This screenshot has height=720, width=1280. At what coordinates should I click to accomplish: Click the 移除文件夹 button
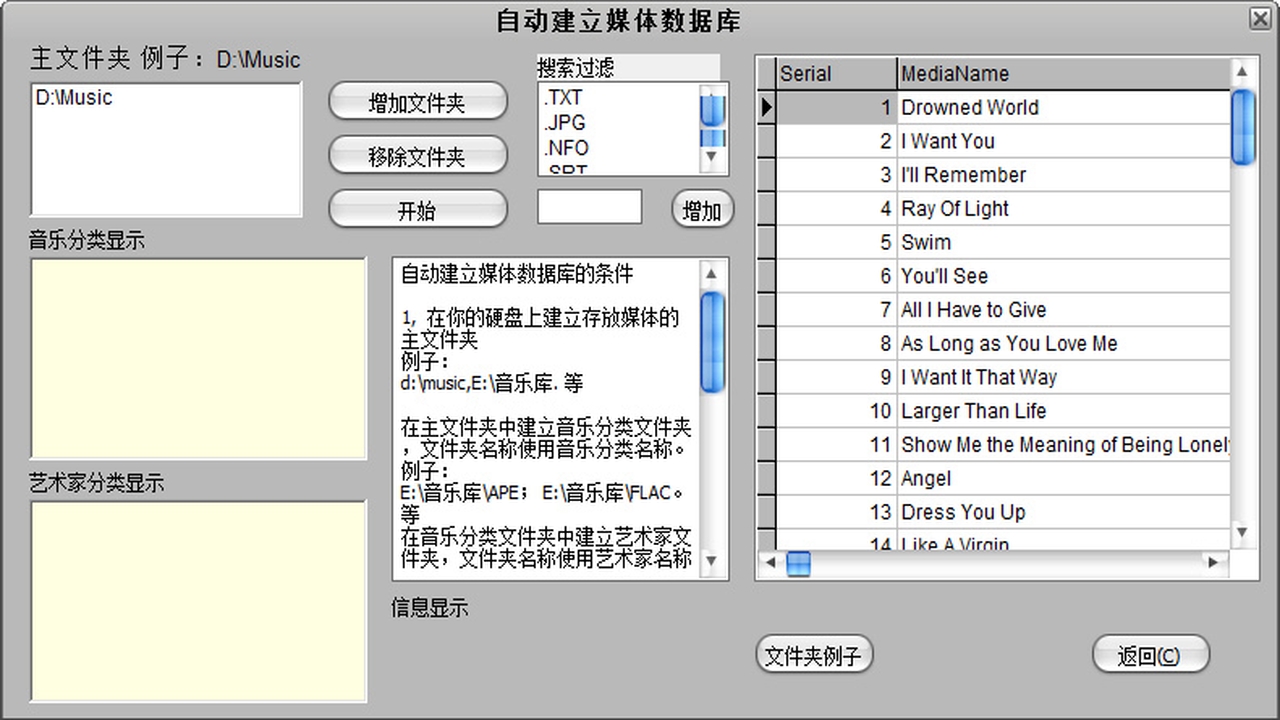(417, 155)
